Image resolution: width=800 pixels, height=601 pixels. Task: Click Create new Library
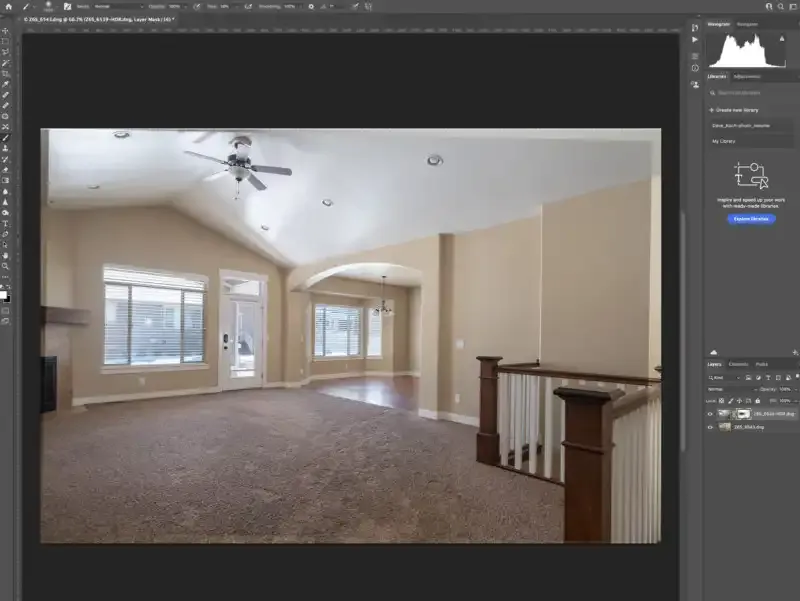pyautogui.click(x=737, y=109)
